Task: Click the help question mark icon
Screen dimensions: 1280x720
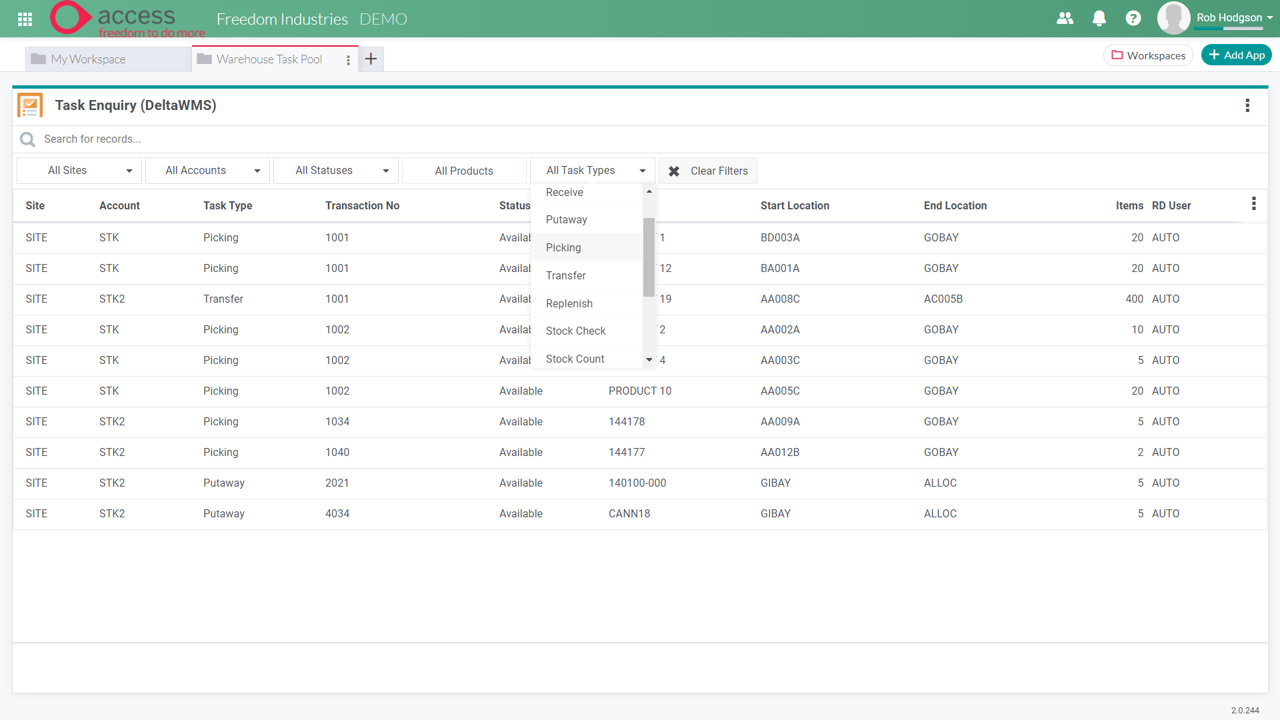Action: (x=1133, y=17)
